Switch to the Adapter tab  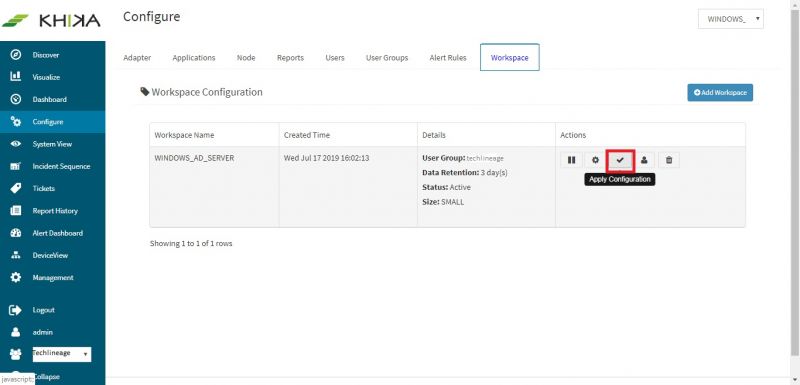[x=137, y=58]
